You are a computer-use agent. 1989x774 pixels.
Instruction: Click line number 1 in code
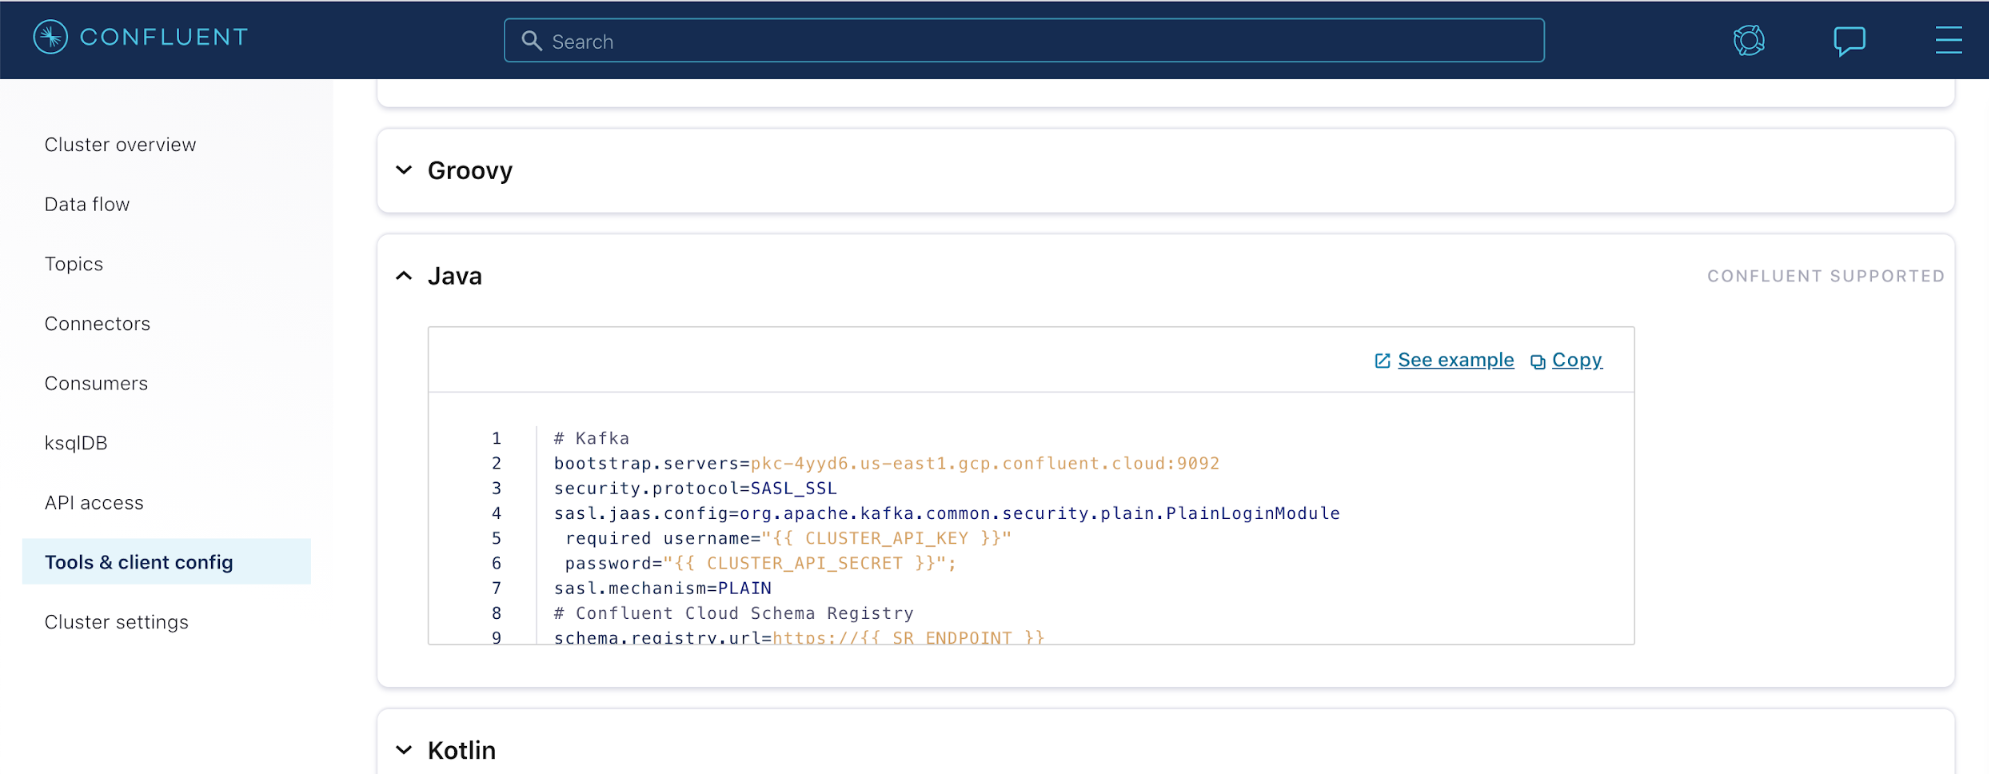click(496, 438)
